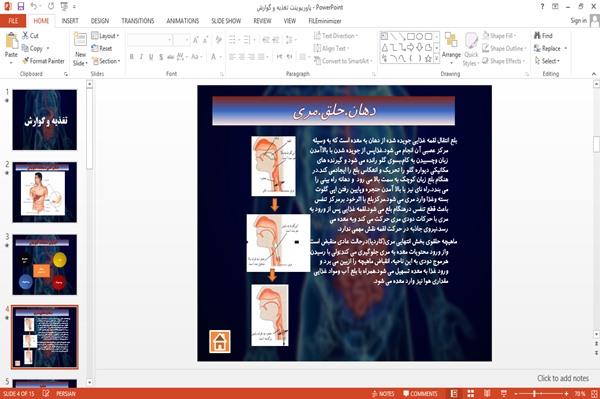600x399 pixels.
Task: Undo the last action
Action: pyautogui.click(x=34, y=7)
